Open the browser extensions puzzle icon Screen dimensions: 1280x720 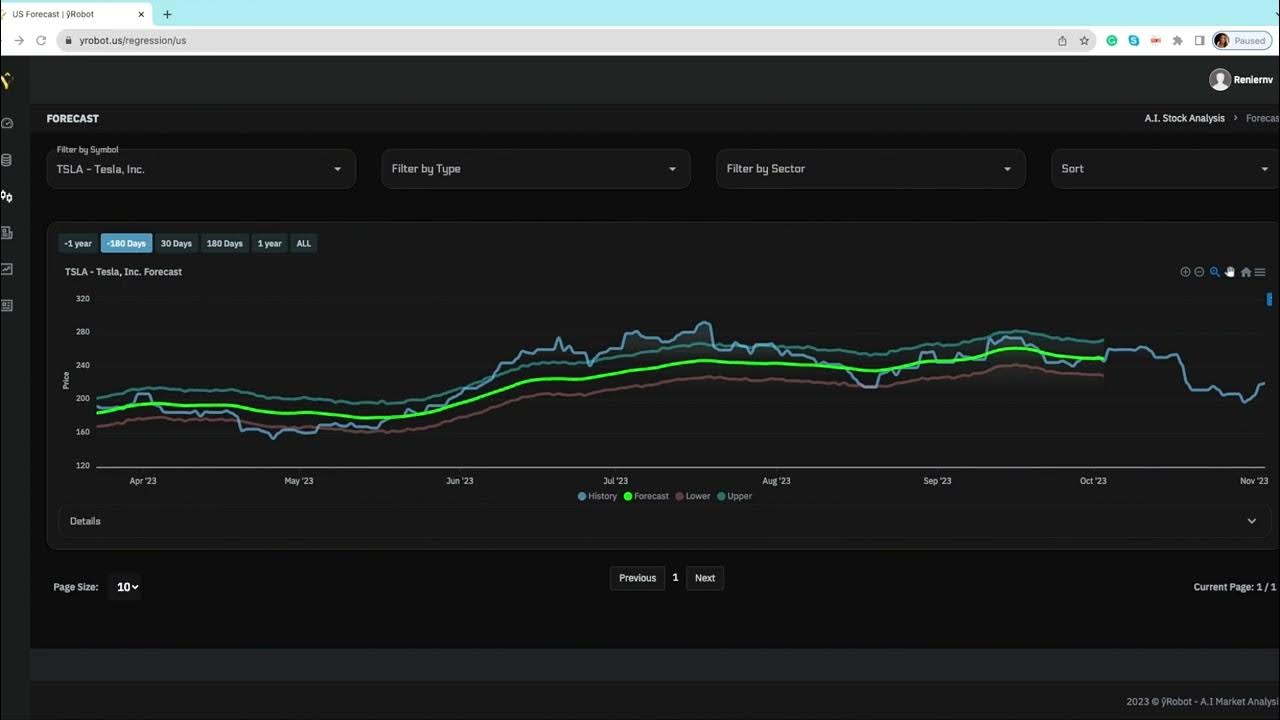[1178, 41]
